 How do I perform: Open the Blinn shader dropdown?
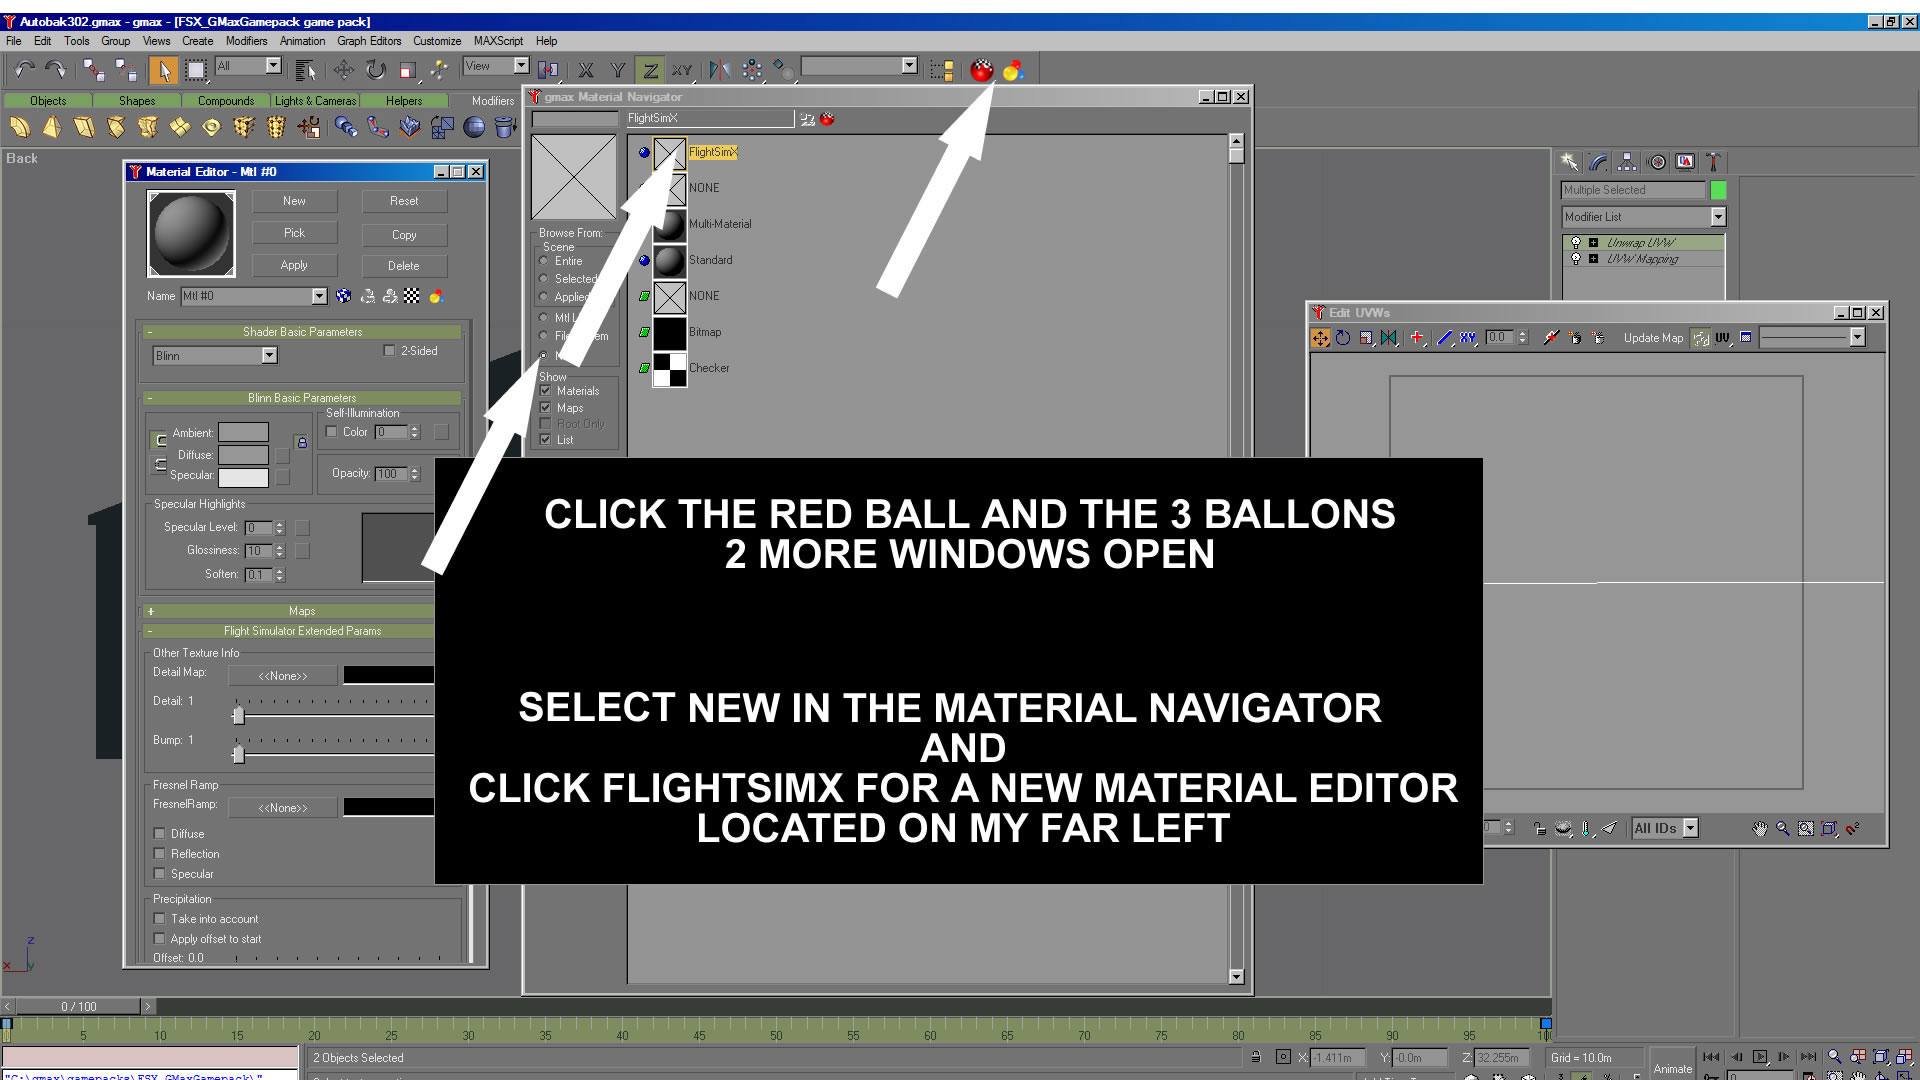(x=269, y=356)
